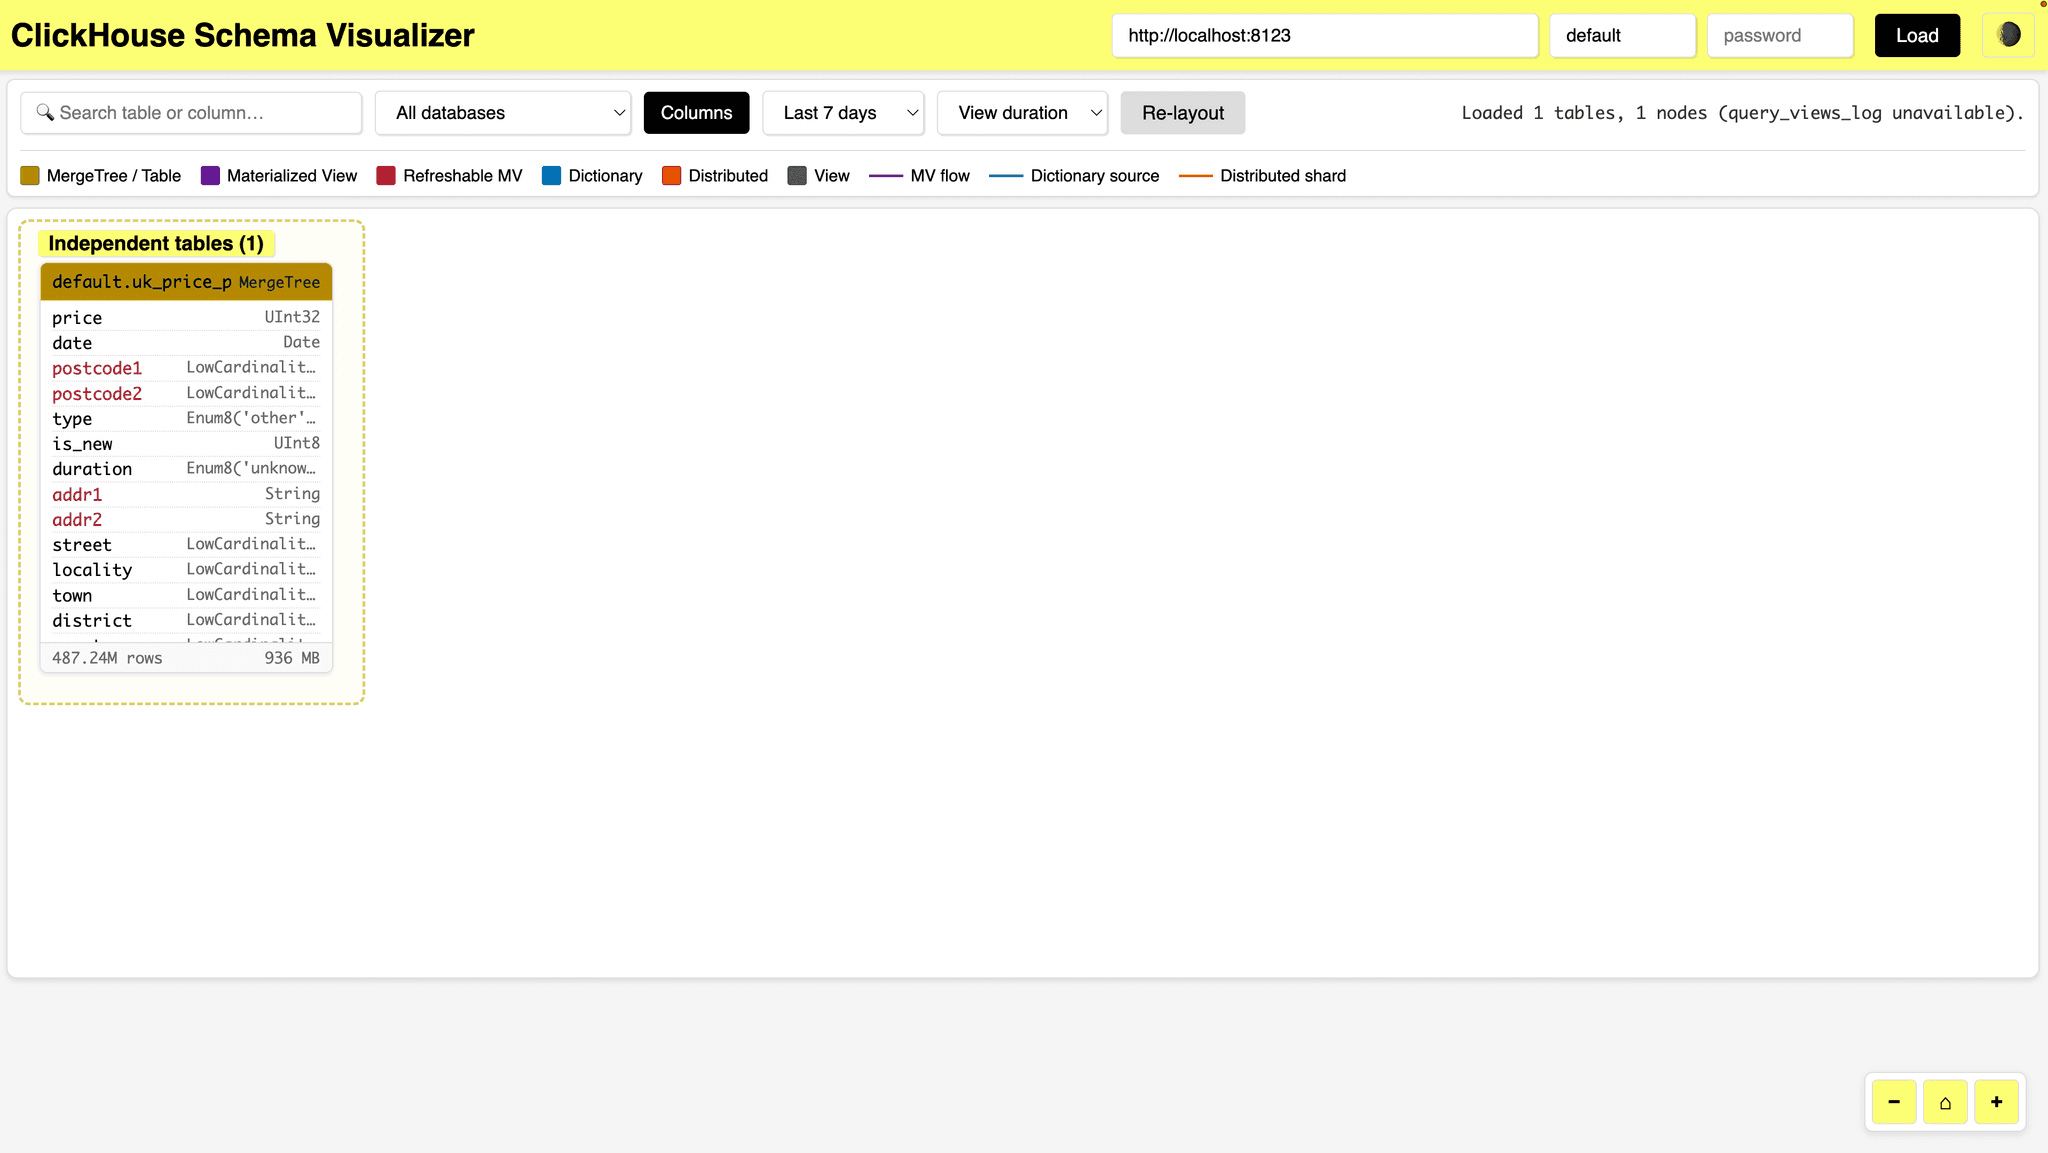Click the 936 MB size text
This screenshot has width=2048, height=1153.
pyautogui.click(x=292, y=658)
